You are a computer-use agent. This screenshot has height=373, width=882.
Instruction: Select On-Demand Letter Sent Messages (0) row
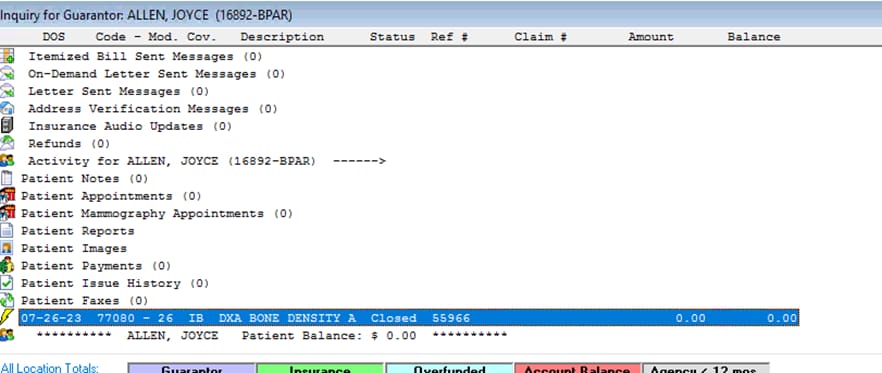pos(156,74)
